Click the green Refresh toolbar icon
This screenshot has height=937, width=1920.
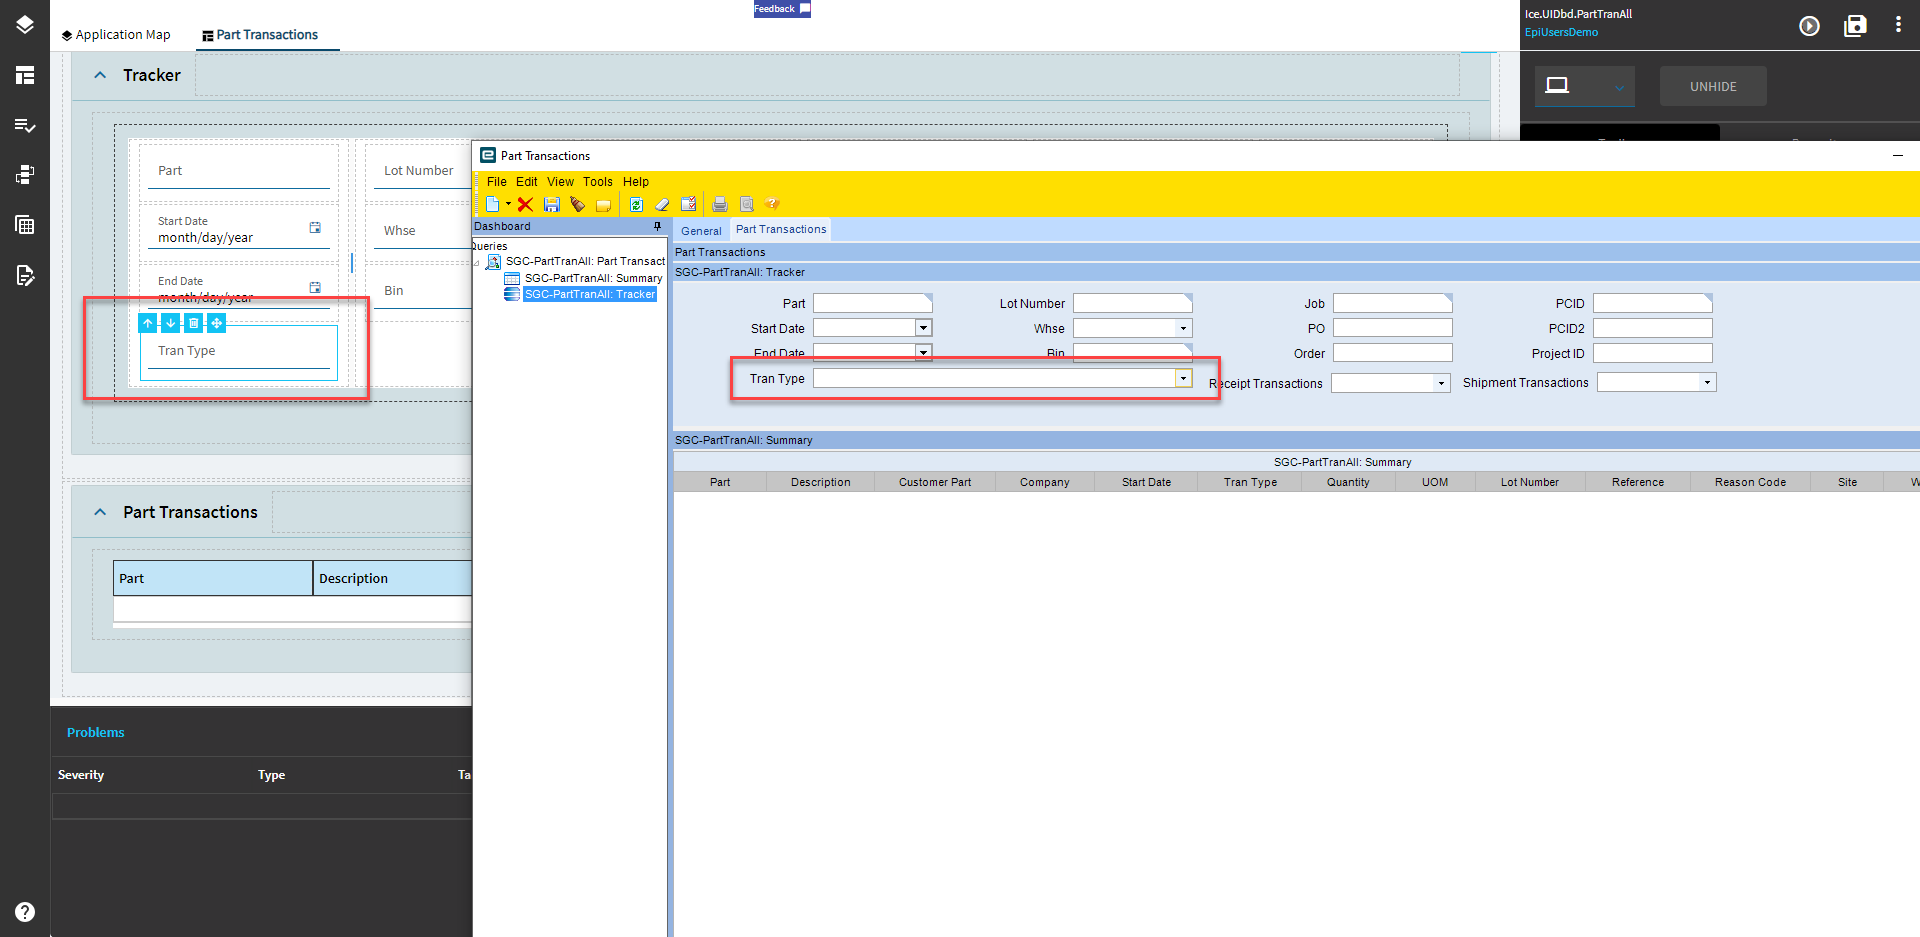[x=636, y=204]
